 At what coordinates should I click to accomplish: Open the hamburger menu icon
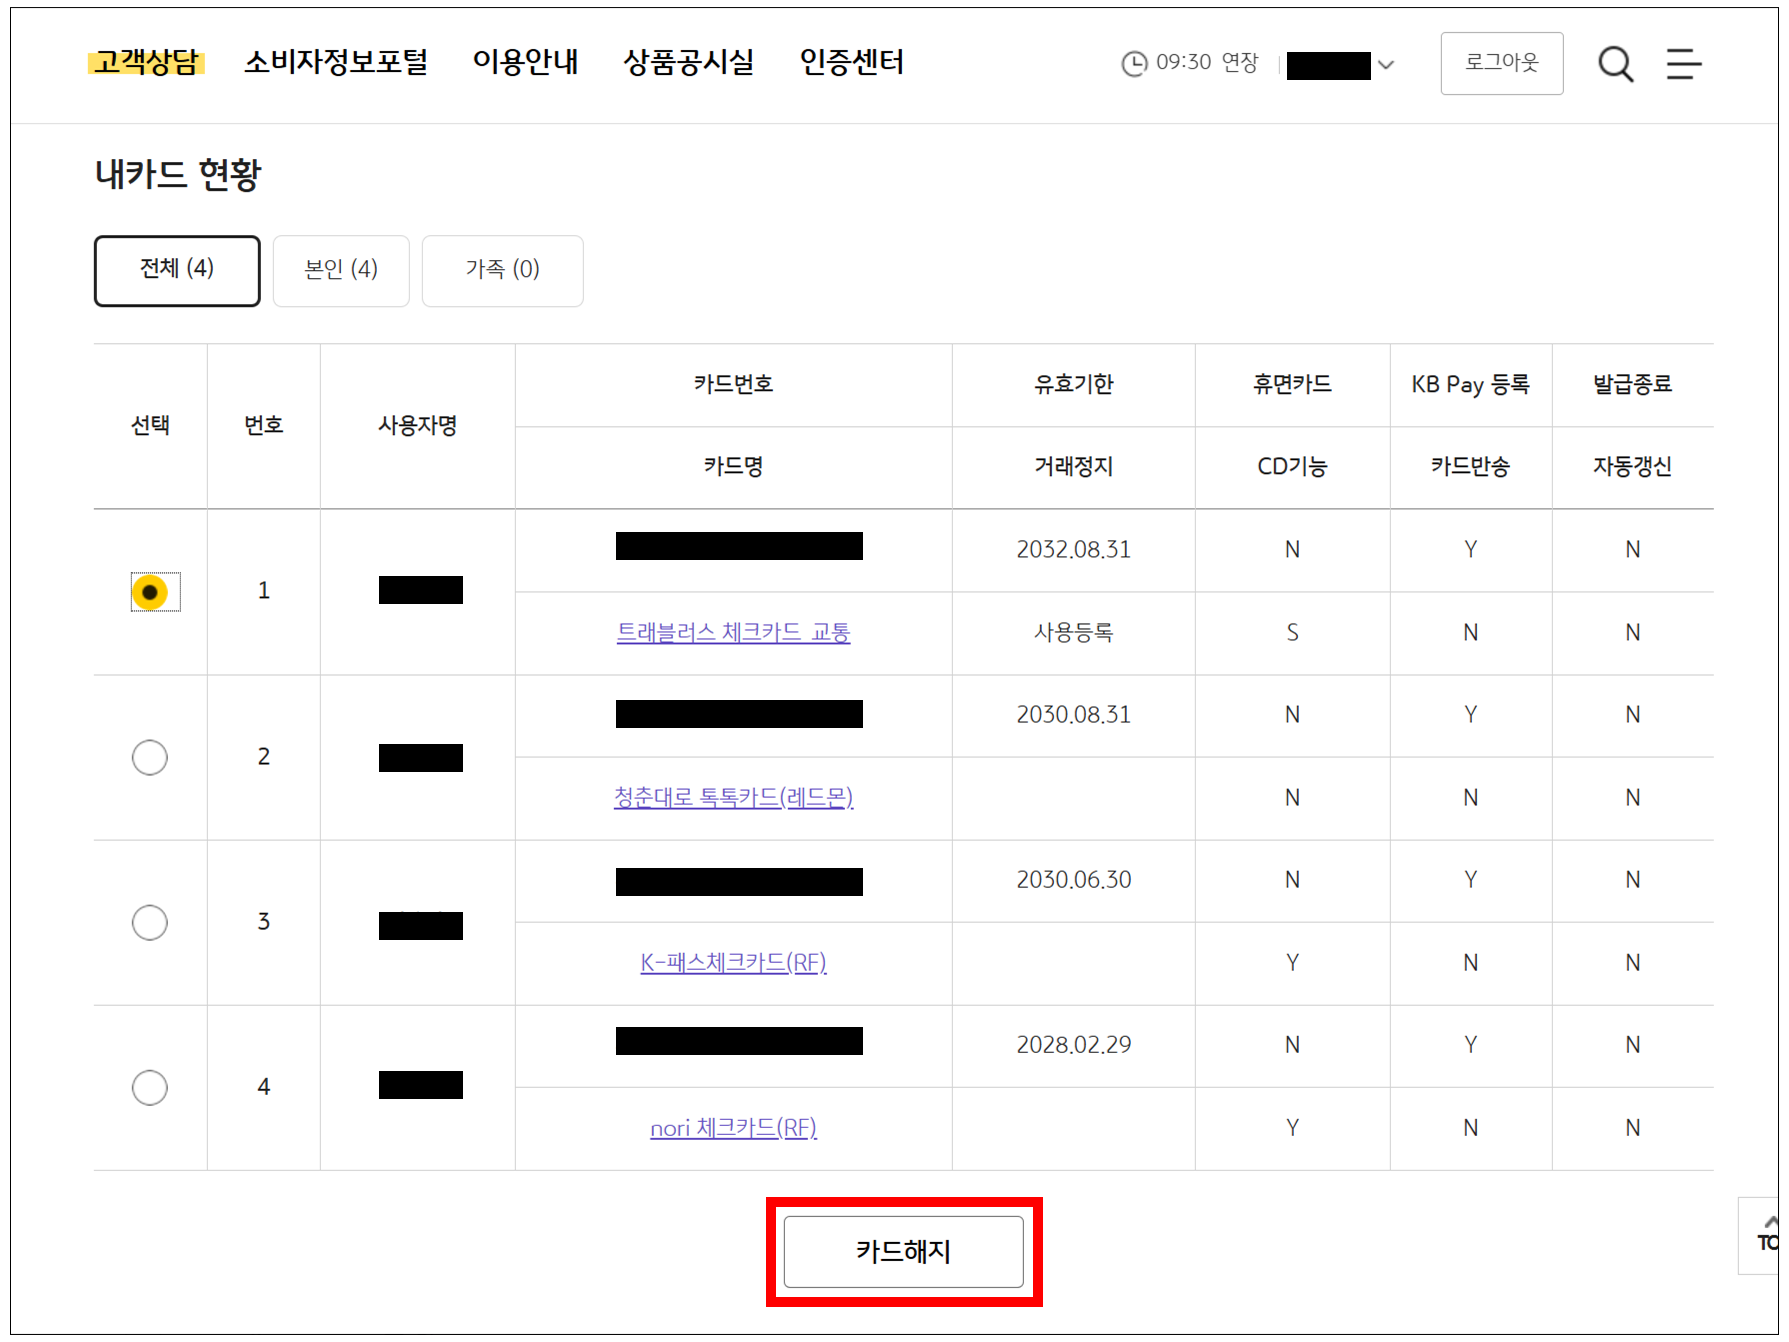(x=1683, y=64)
